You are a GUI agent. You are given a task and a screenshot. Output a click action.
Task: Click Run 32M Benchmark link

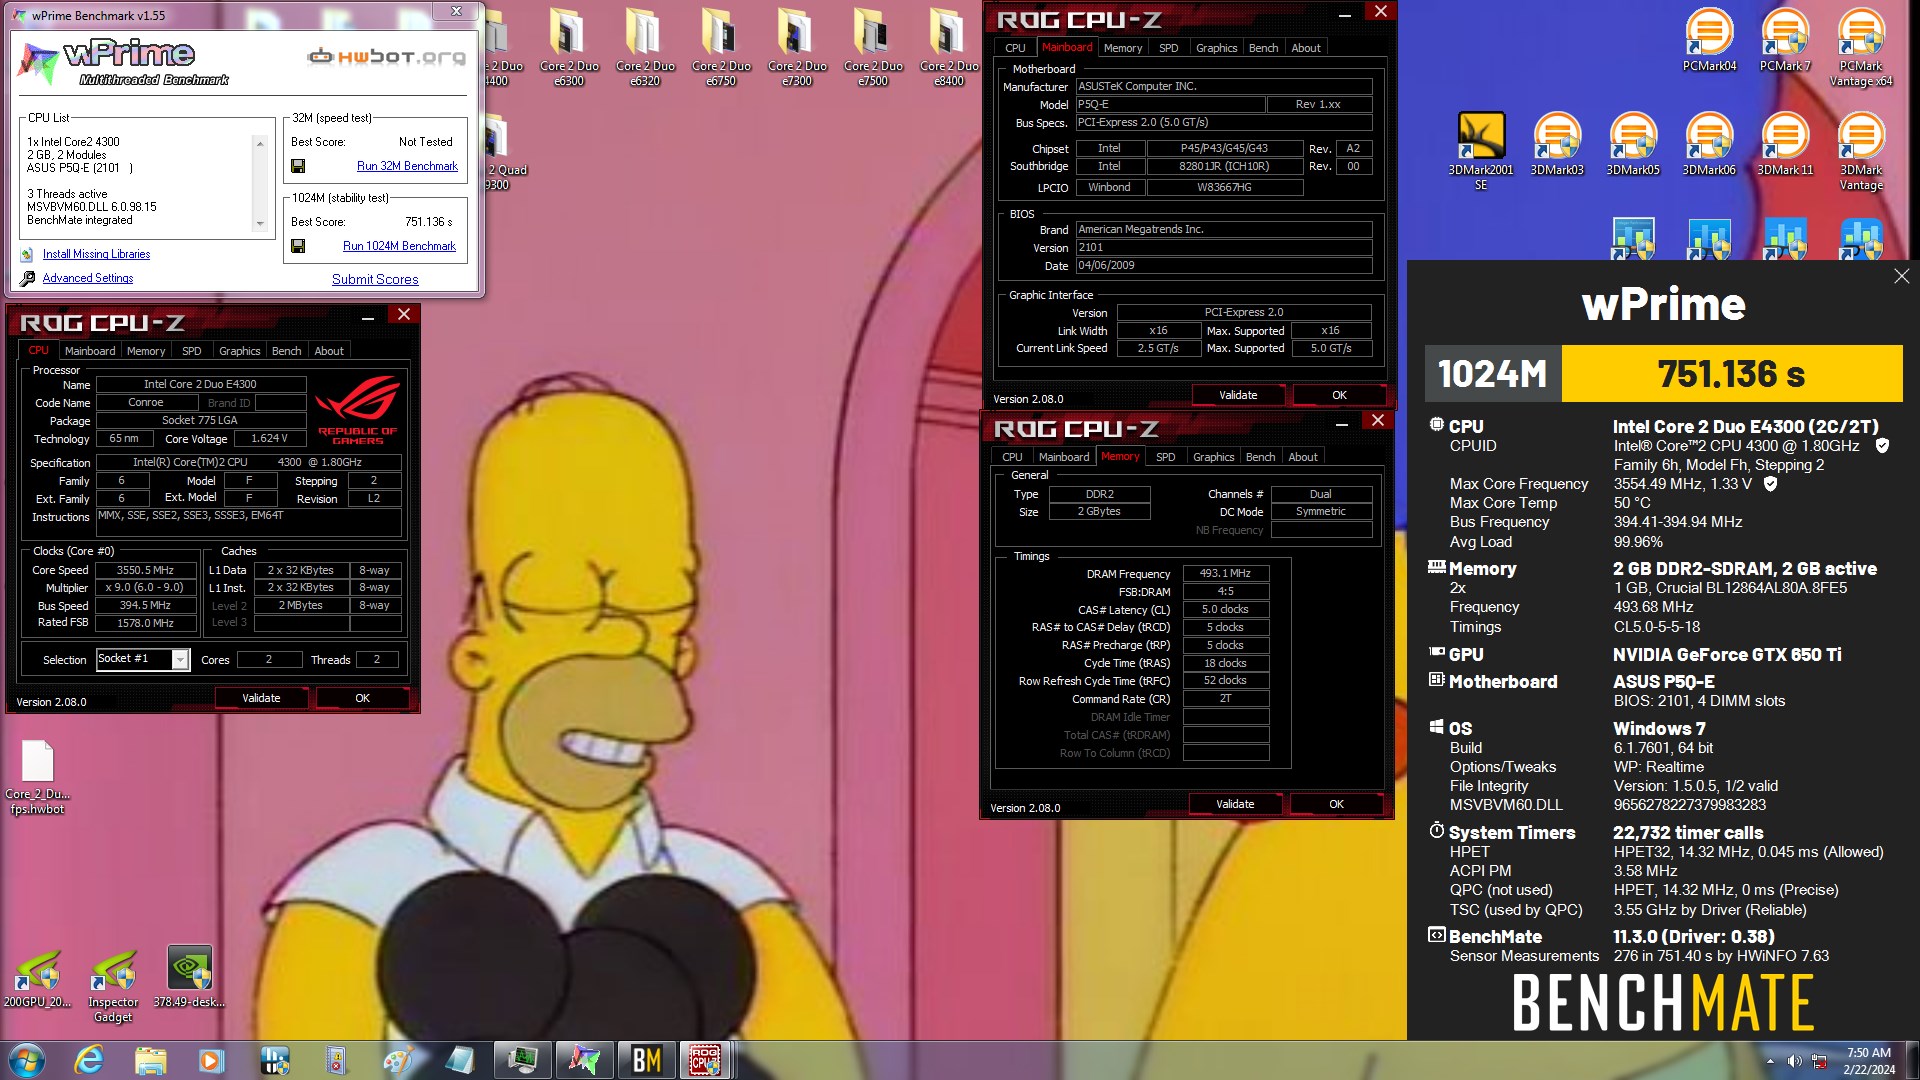(407, 166)
